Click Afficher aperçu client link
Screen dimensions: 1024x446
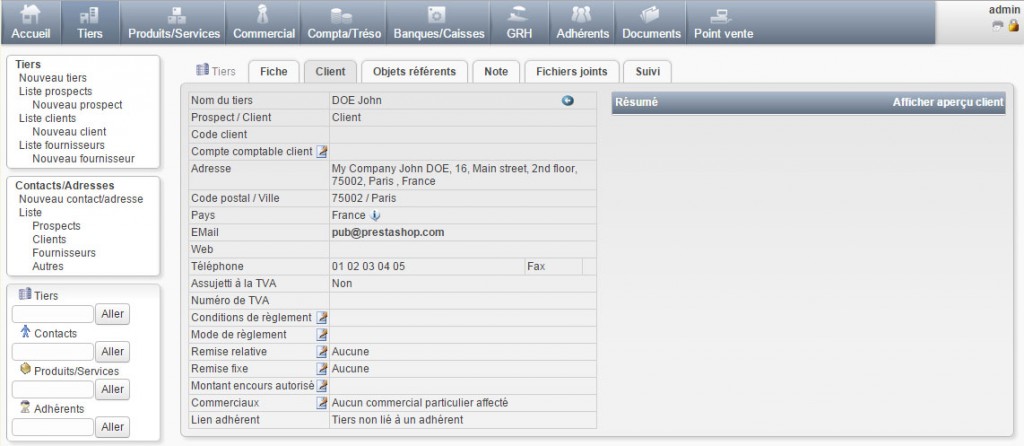(x=948, y=103)
